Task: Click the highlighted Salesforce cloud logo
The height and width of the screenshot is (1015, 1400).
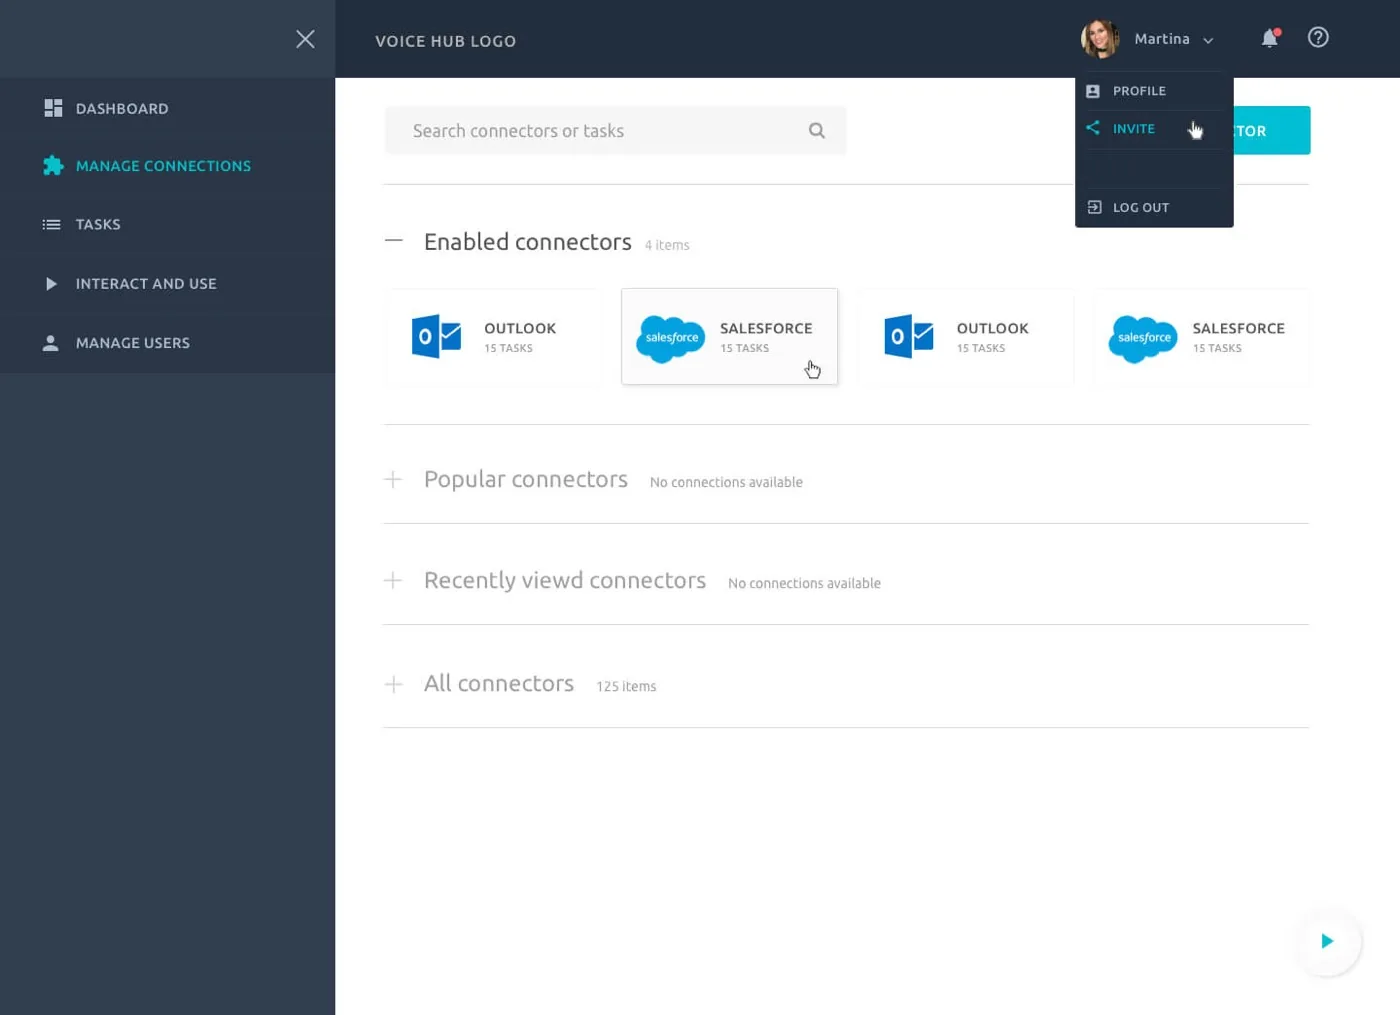Action: (x=671, y=338)
